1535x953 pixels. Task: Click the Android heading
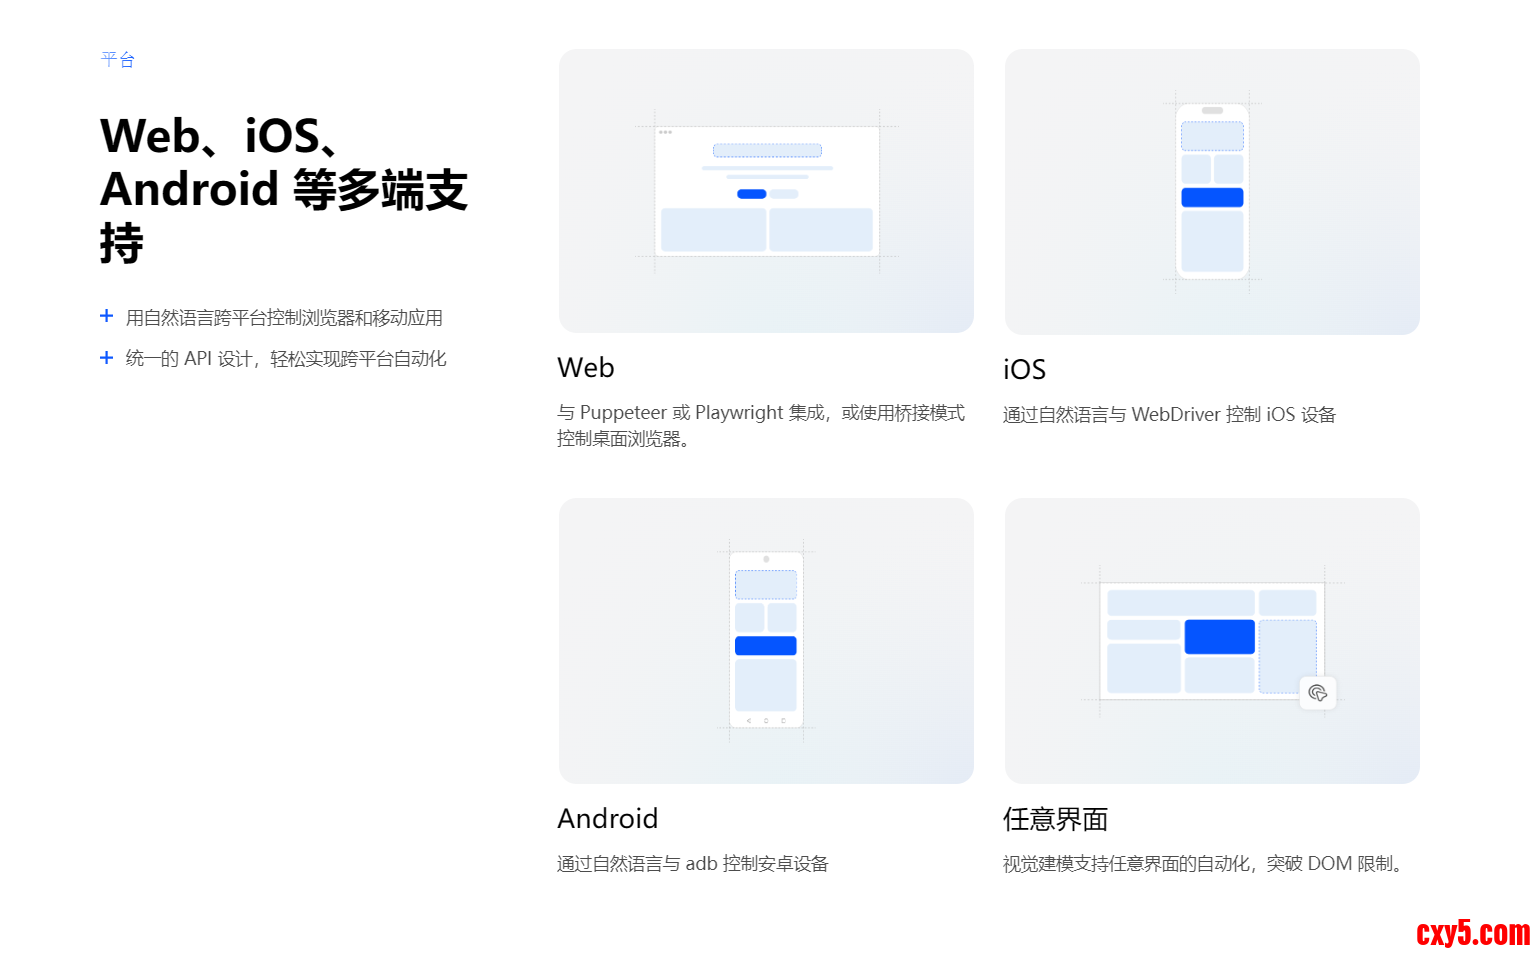[607, 819]
